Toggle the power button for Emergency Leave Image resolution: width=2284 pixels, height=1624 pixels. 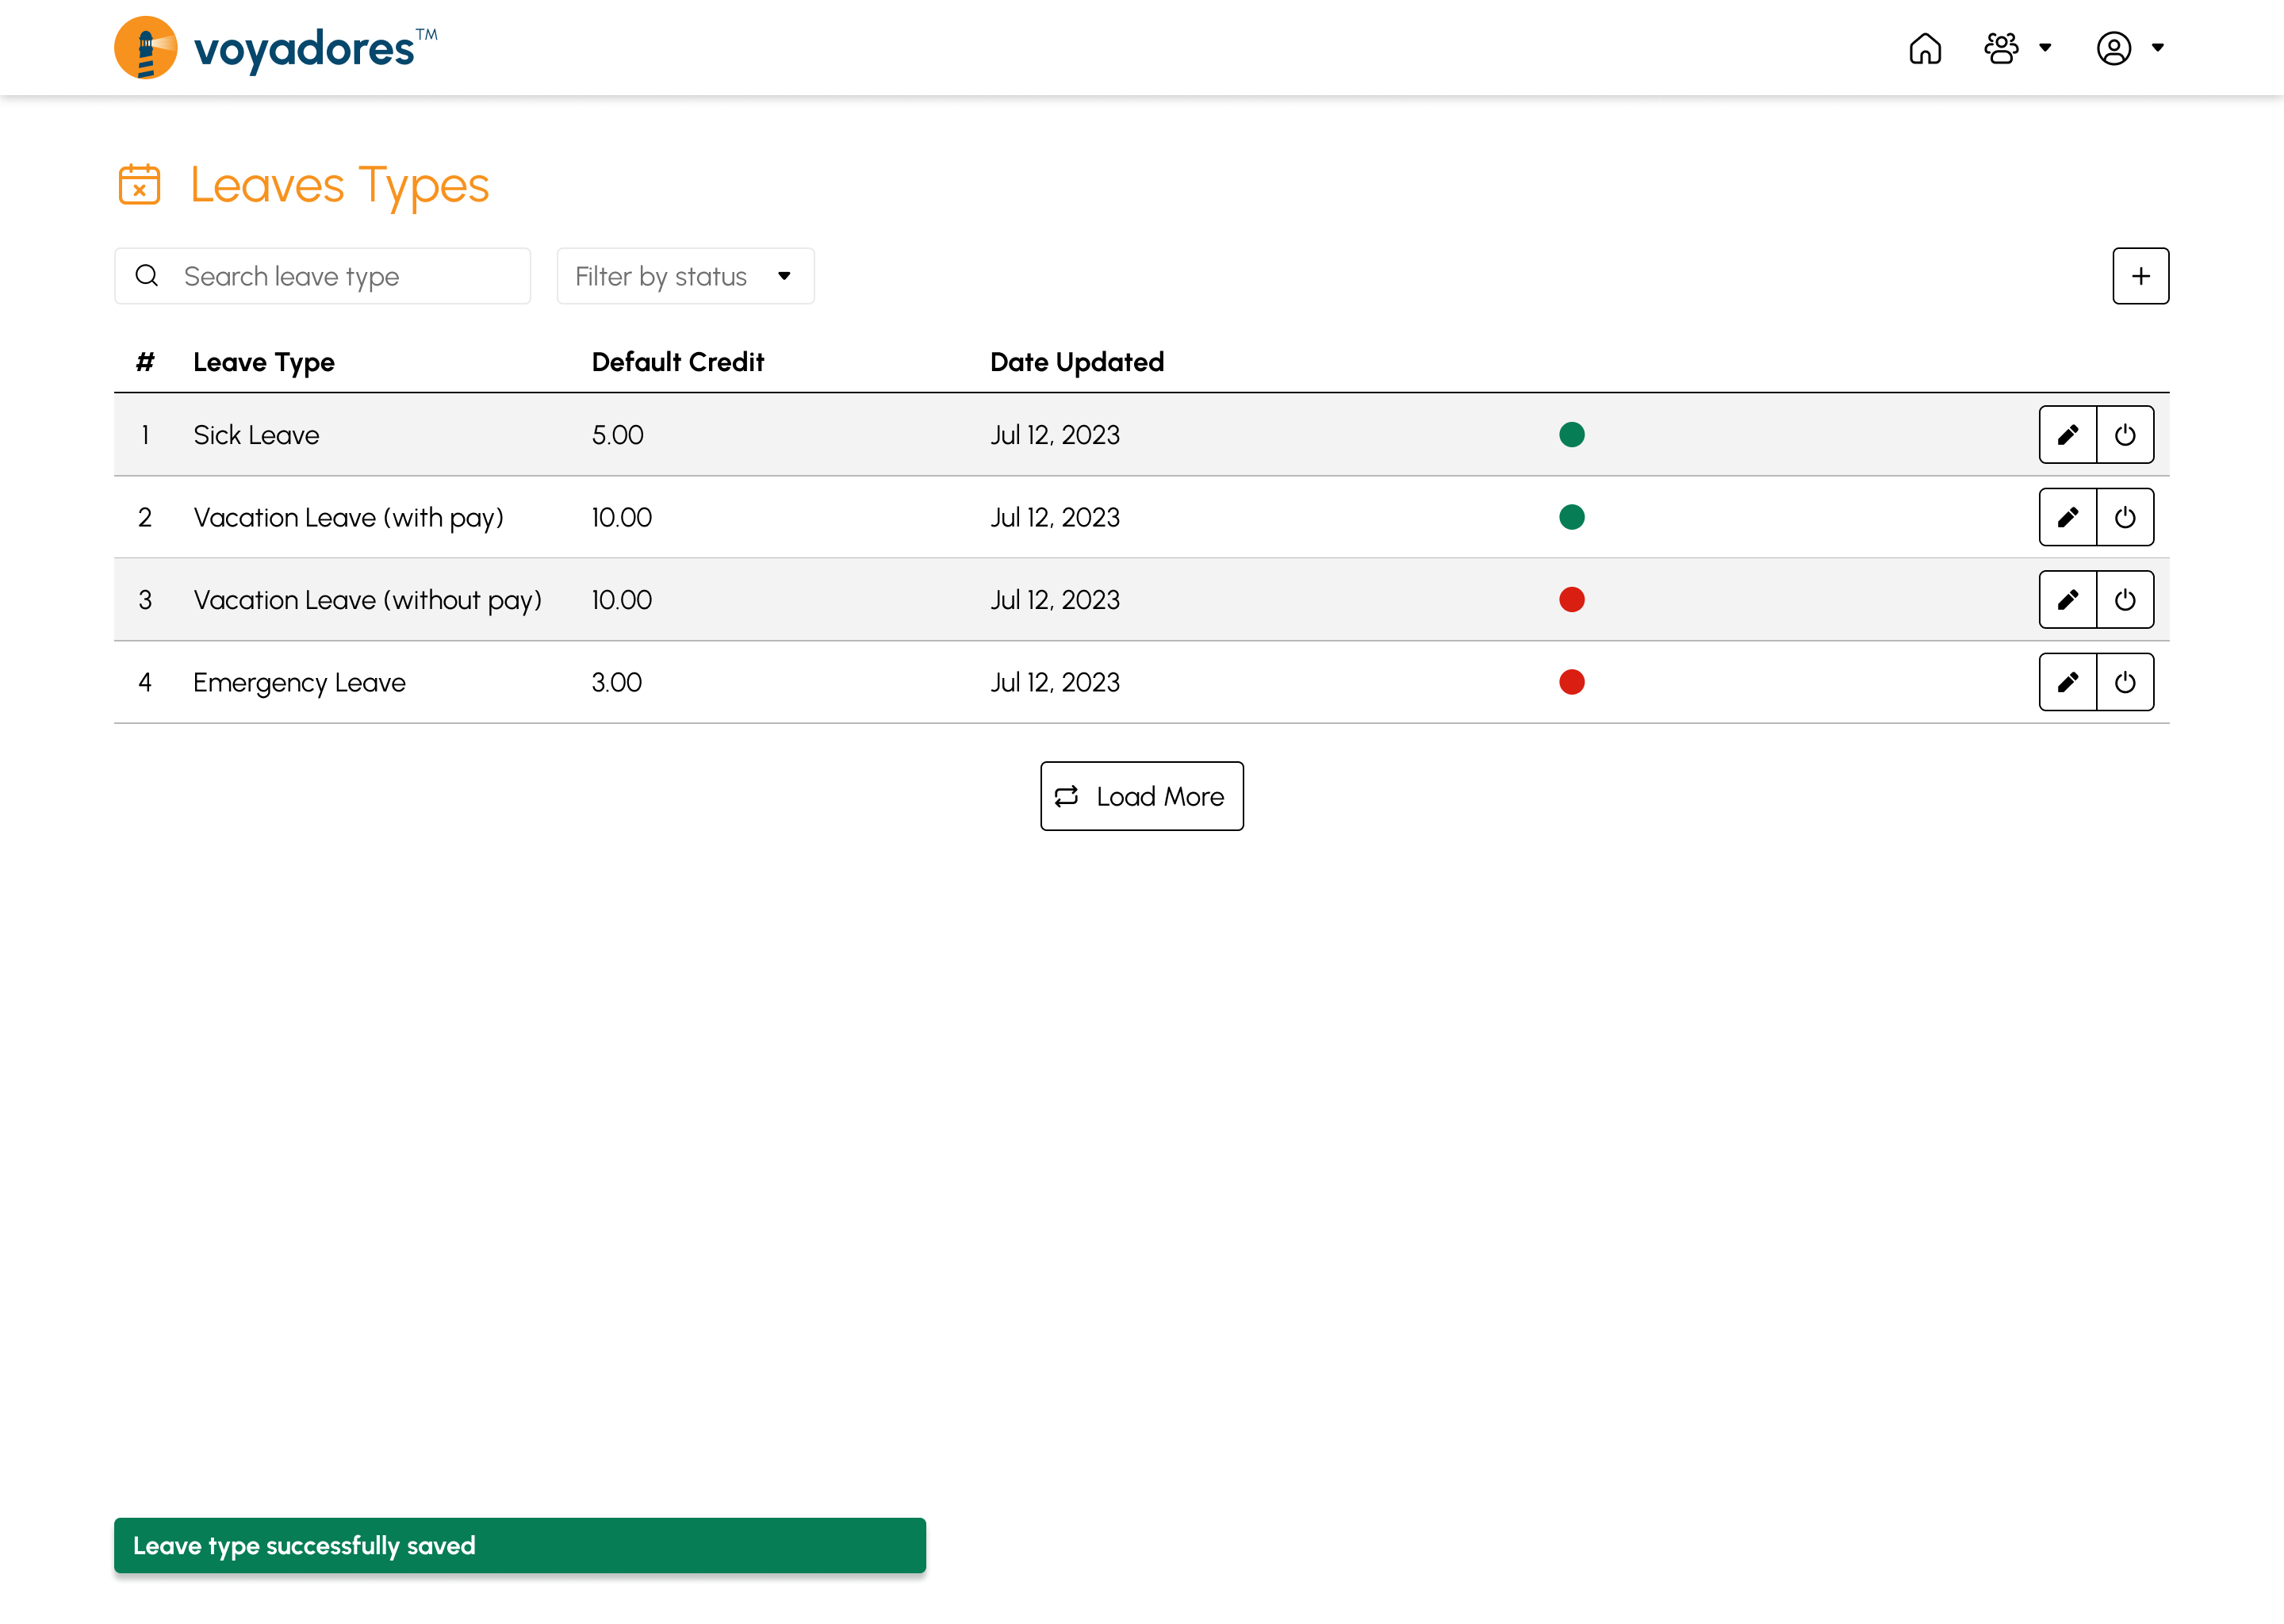[2126, 682]
